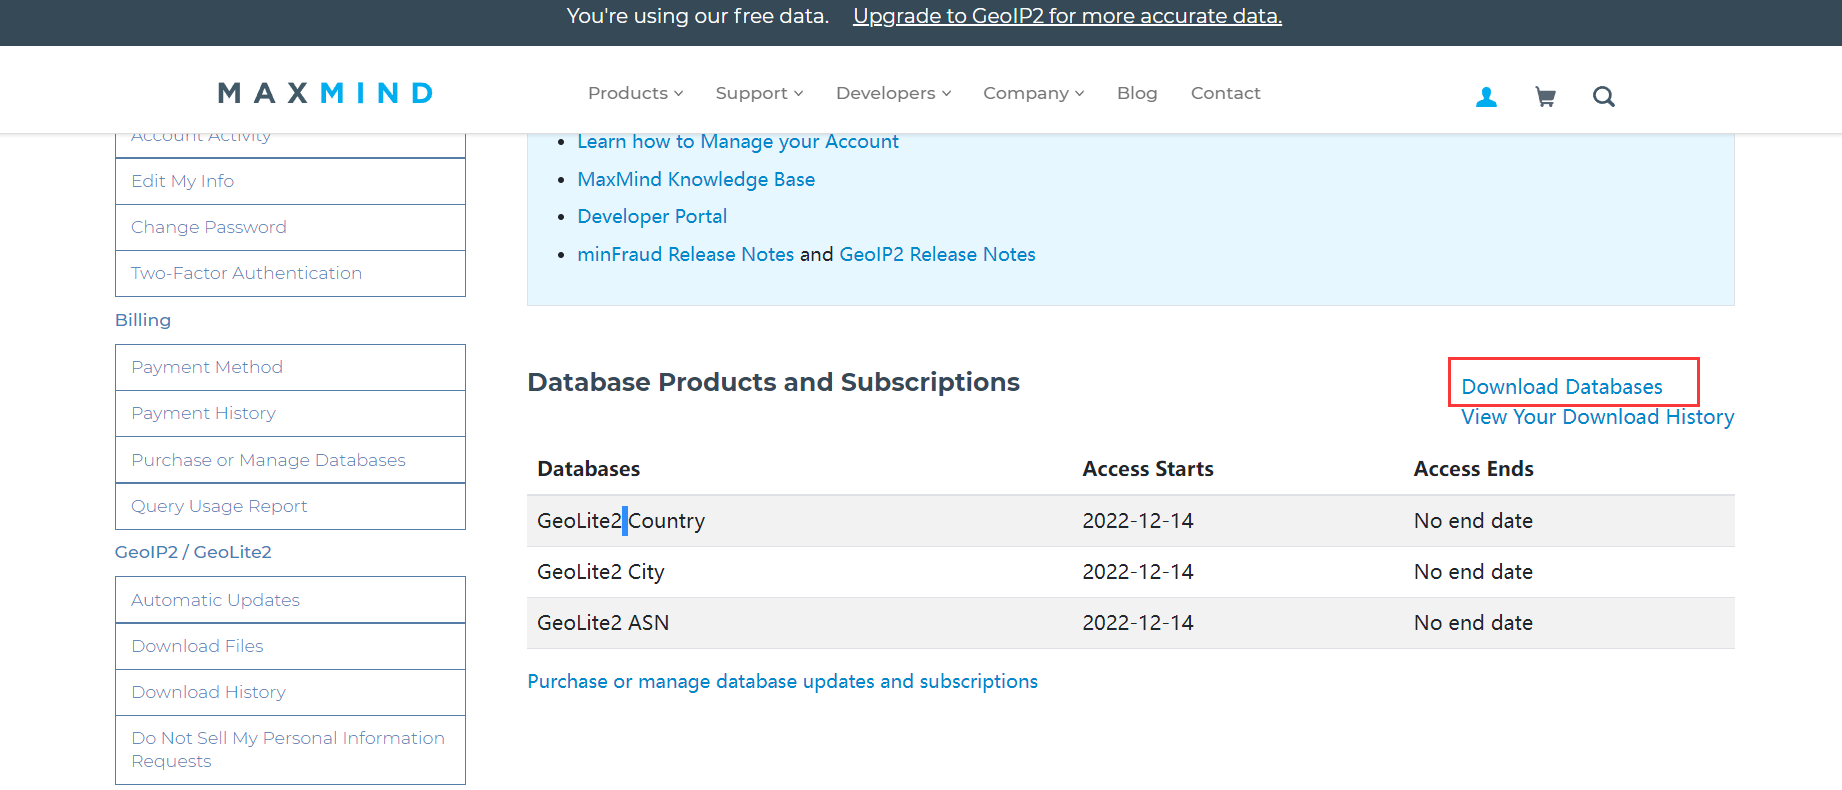Screen dimensions: 1842x790
Task: Click the search magnifier icon
Action: pos(1603,97)
